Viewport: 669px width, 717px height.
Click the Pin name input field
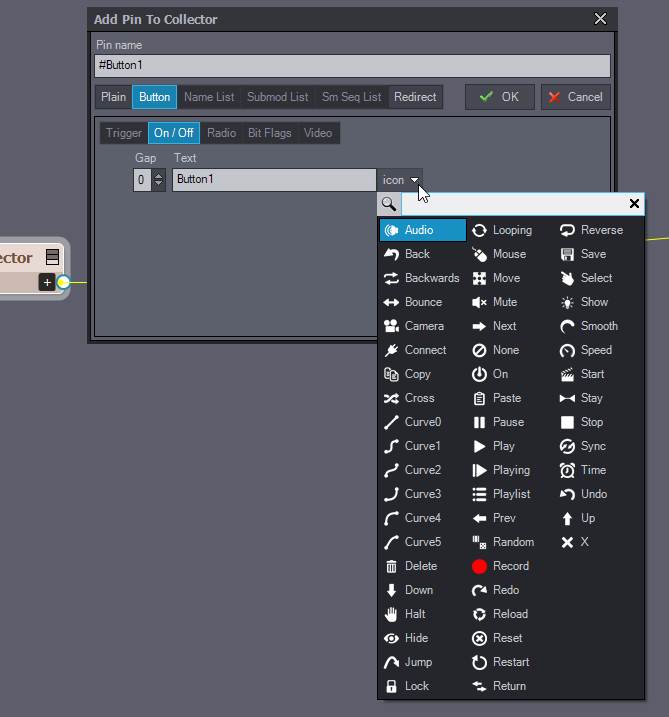pyautogui.click(x=352, y=65)
